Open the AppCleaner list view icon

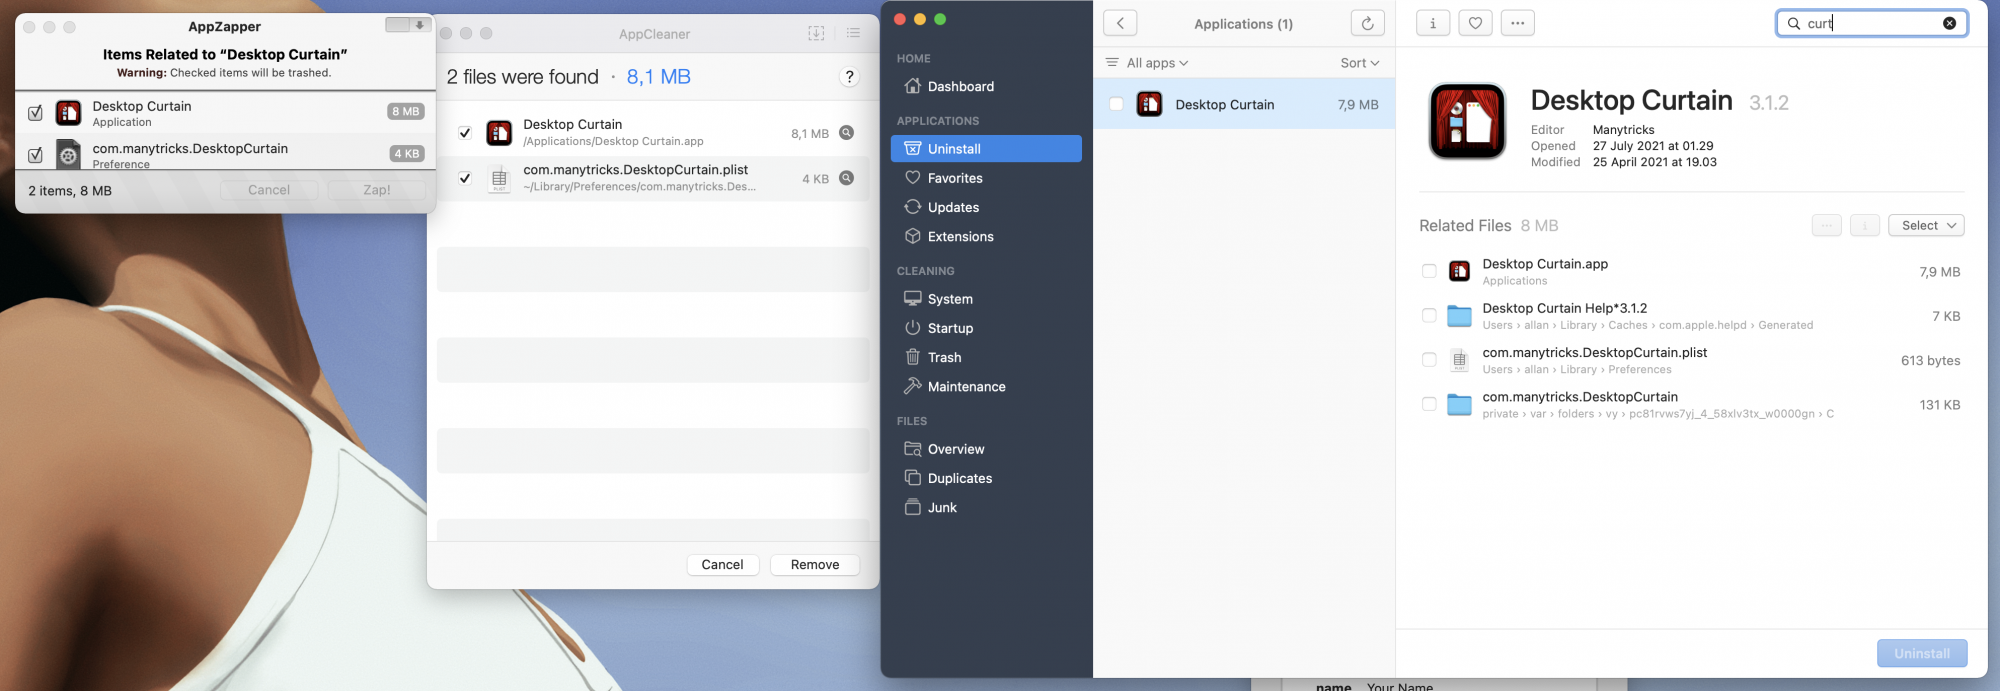(853, 33)
